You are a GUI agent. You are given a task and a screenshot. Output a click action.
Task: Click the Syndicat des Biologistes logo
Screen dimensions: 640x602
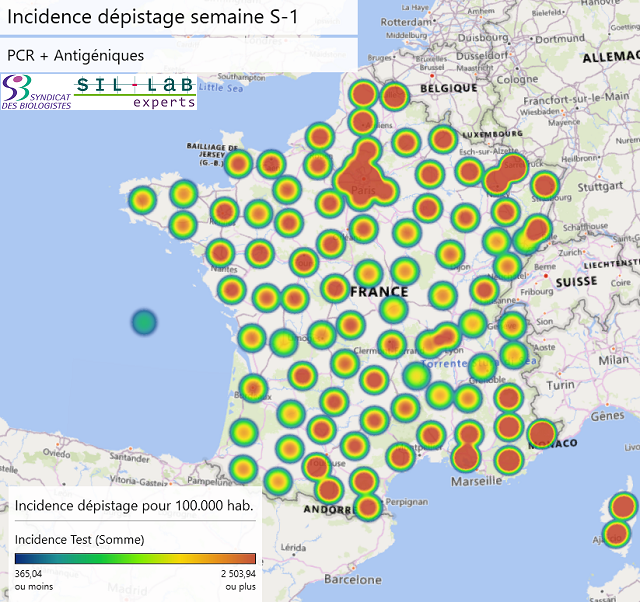36,92
